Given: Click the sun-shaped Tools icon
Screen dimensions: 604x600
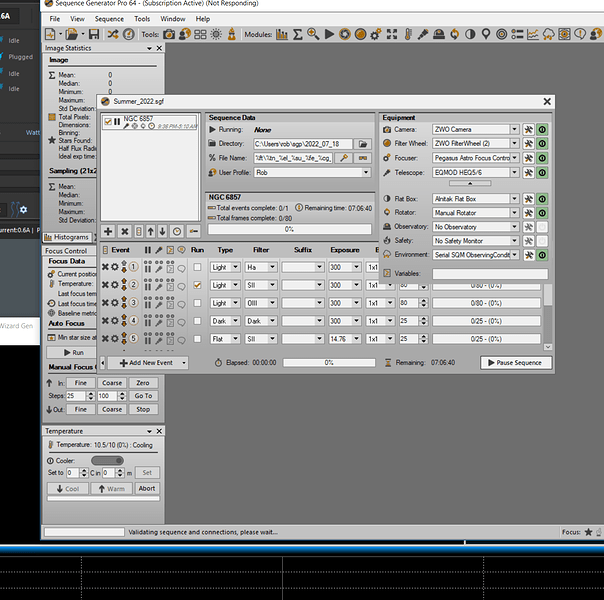Looking at the screenshot, I should 216,34.
